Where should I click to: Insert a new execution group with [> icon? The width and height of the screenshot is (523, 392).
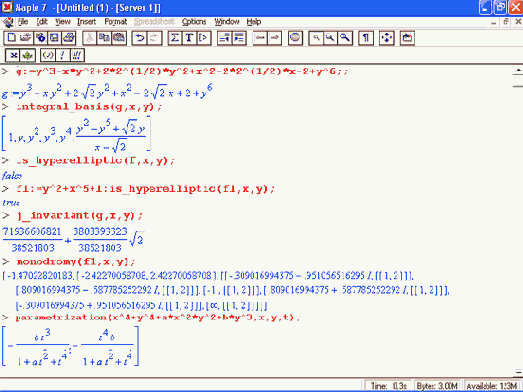(x=203, y=38)
